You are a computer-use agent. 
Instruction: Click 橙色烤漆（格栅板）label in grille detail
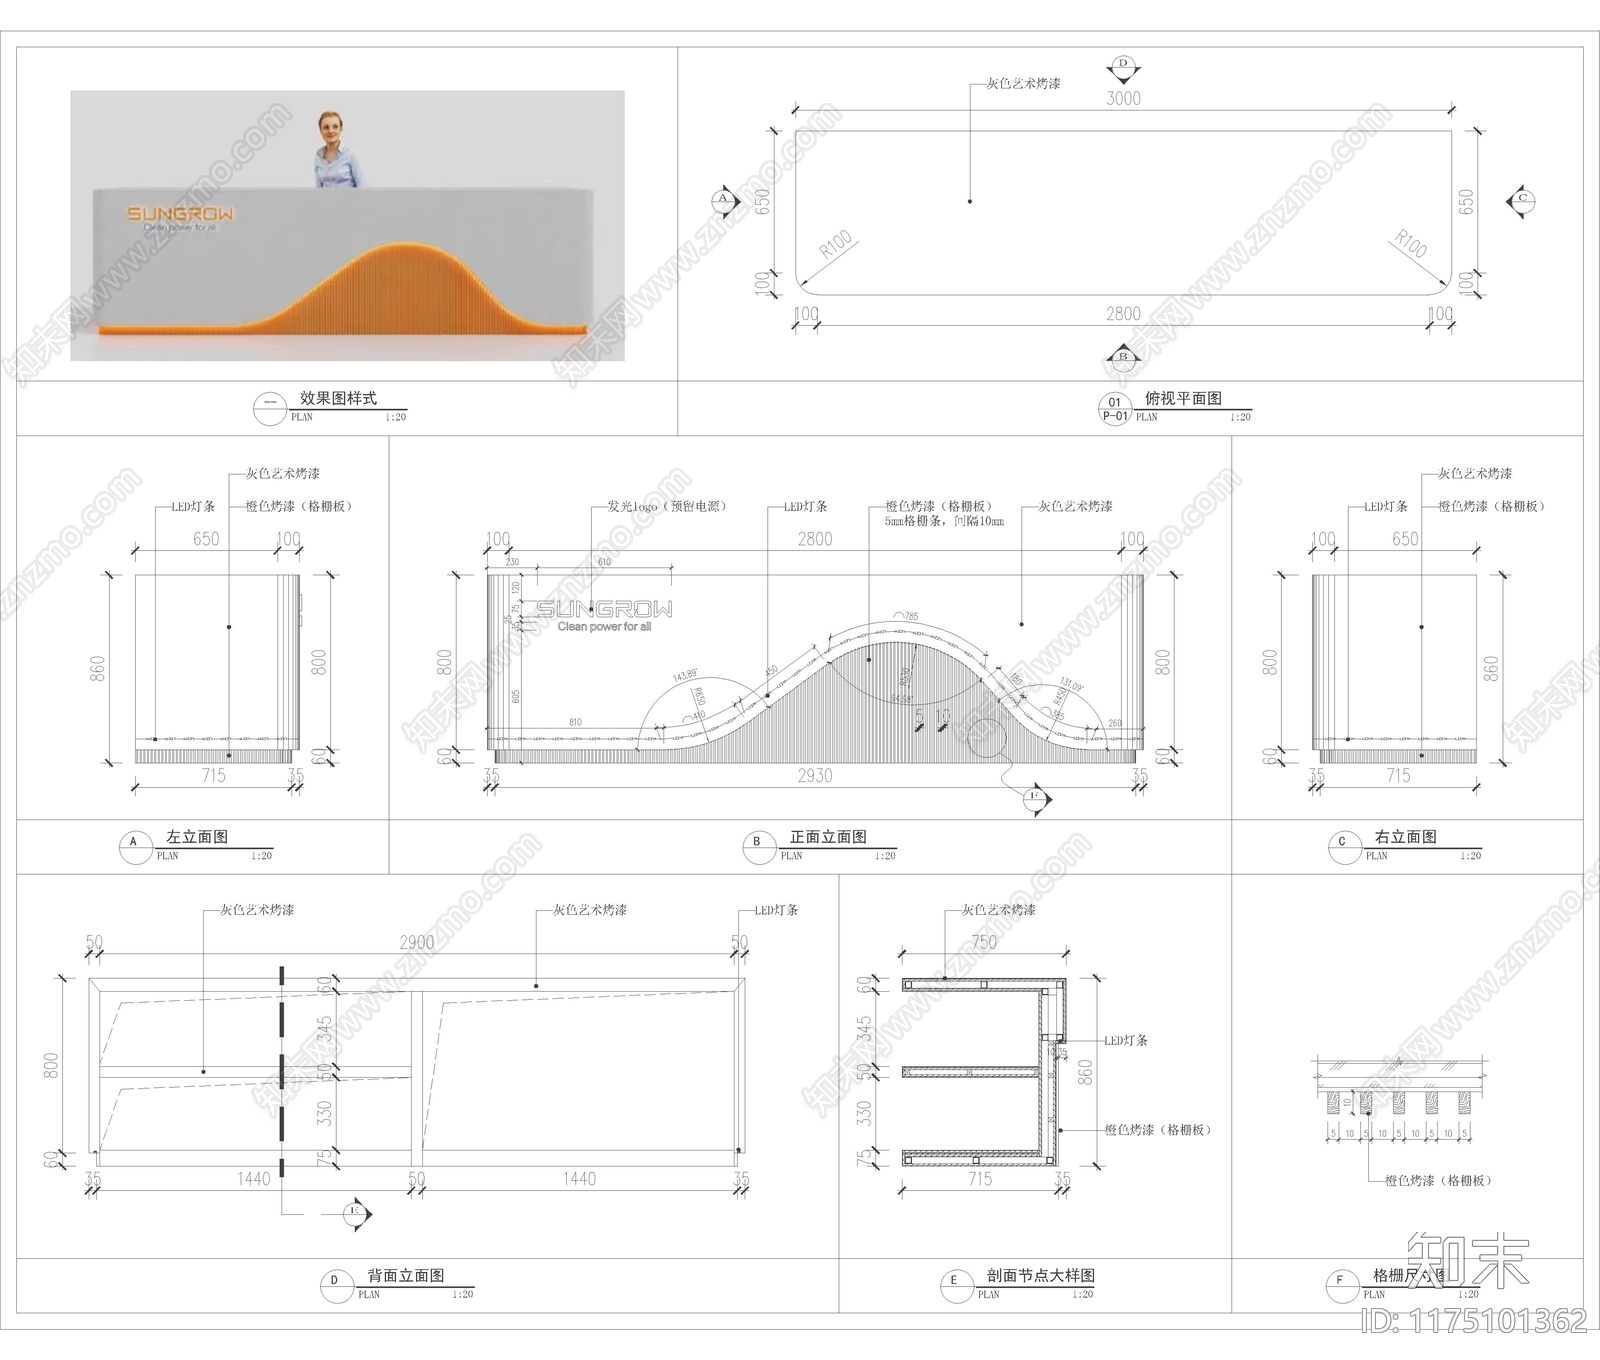pyautogui.click(x=1440, y=1181)
